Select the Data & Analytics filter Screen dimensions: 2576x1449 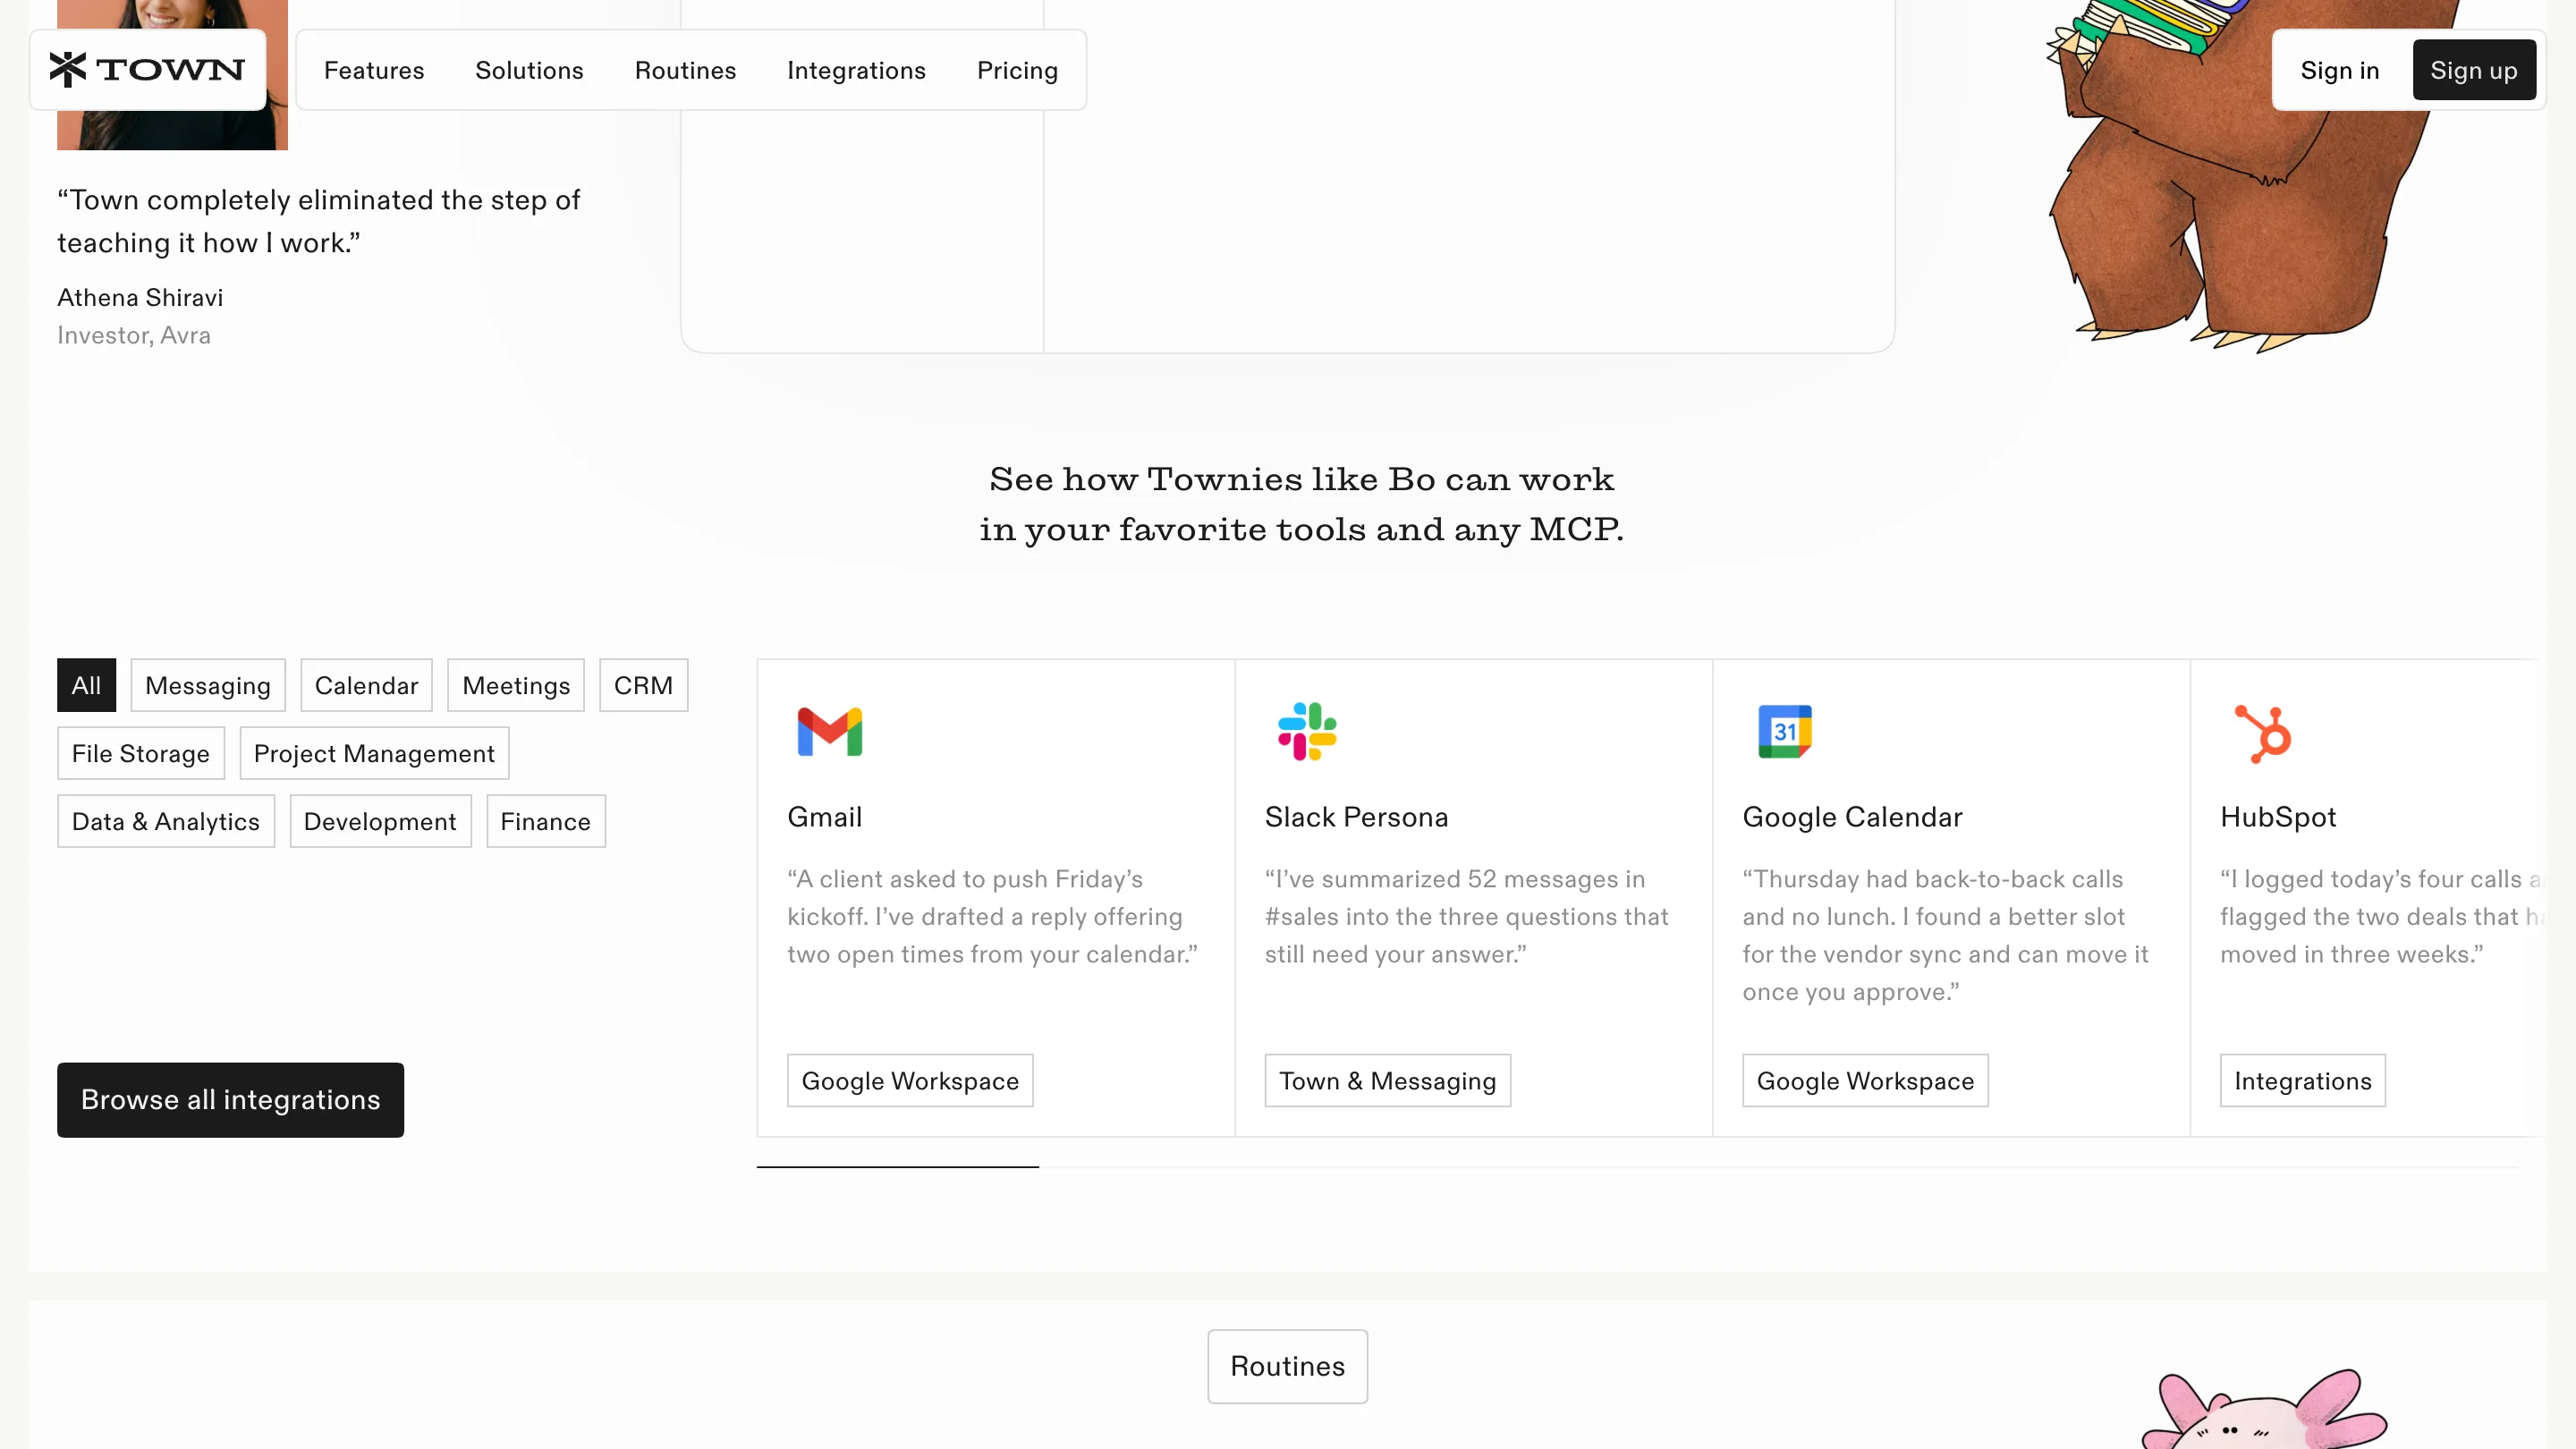click(166, 821)
